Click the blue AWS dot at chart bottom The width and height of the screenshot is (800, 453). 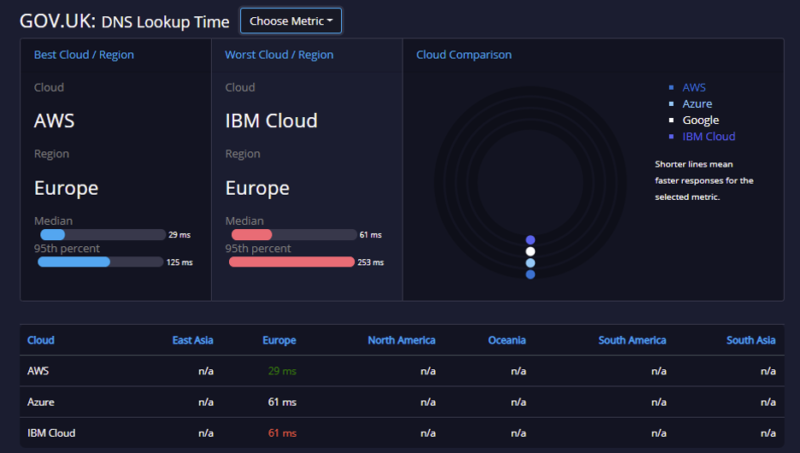click(x=531, y=274)
